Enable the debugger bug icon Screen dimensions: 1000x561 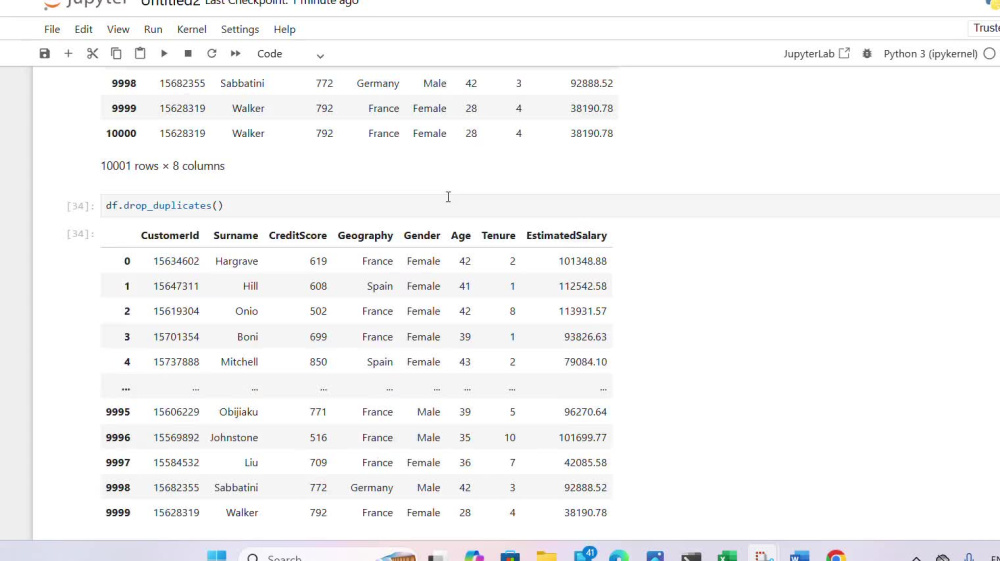click(867, 54)
